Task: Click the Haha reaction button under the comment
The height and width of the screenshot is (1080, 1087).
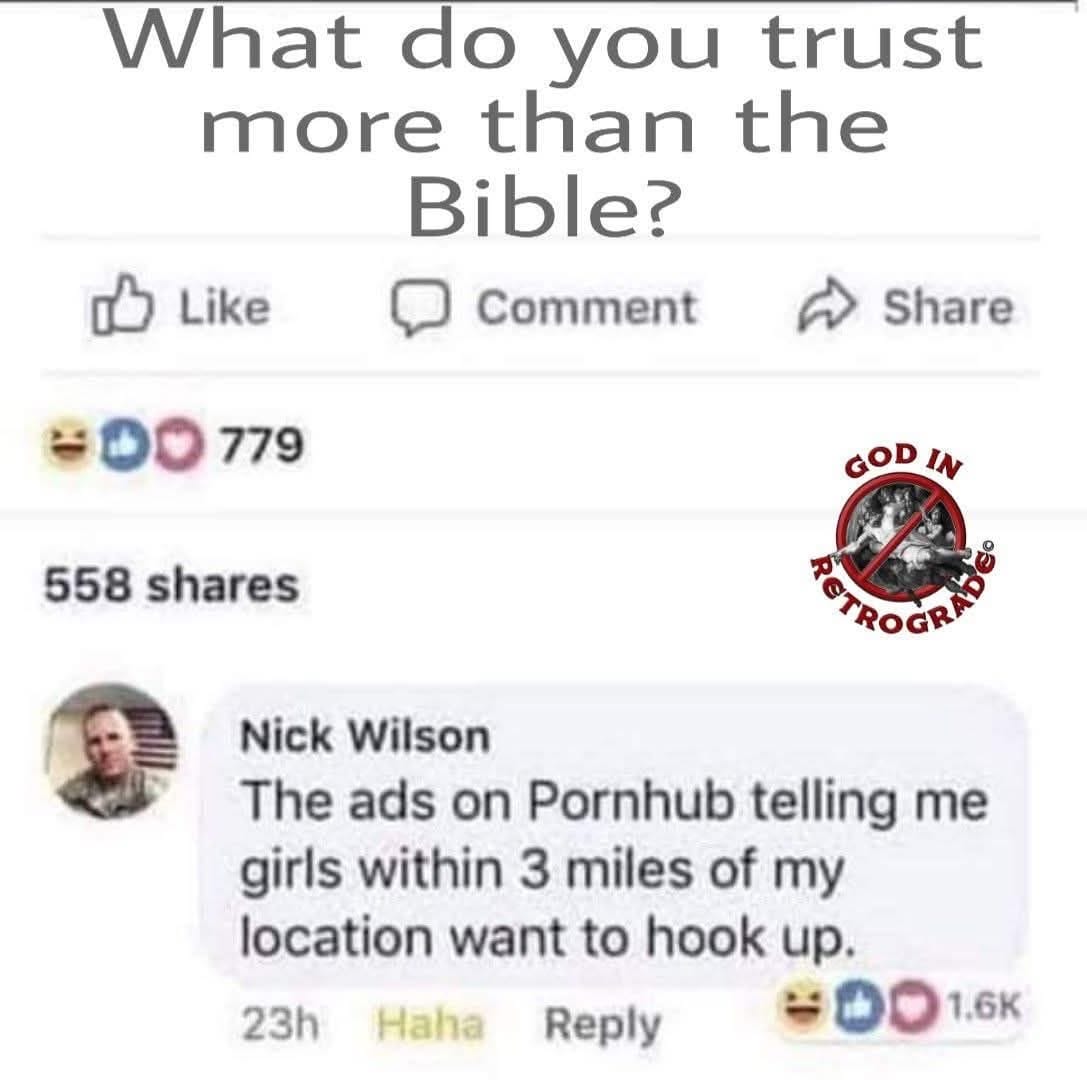Action: pos(429,1024)
